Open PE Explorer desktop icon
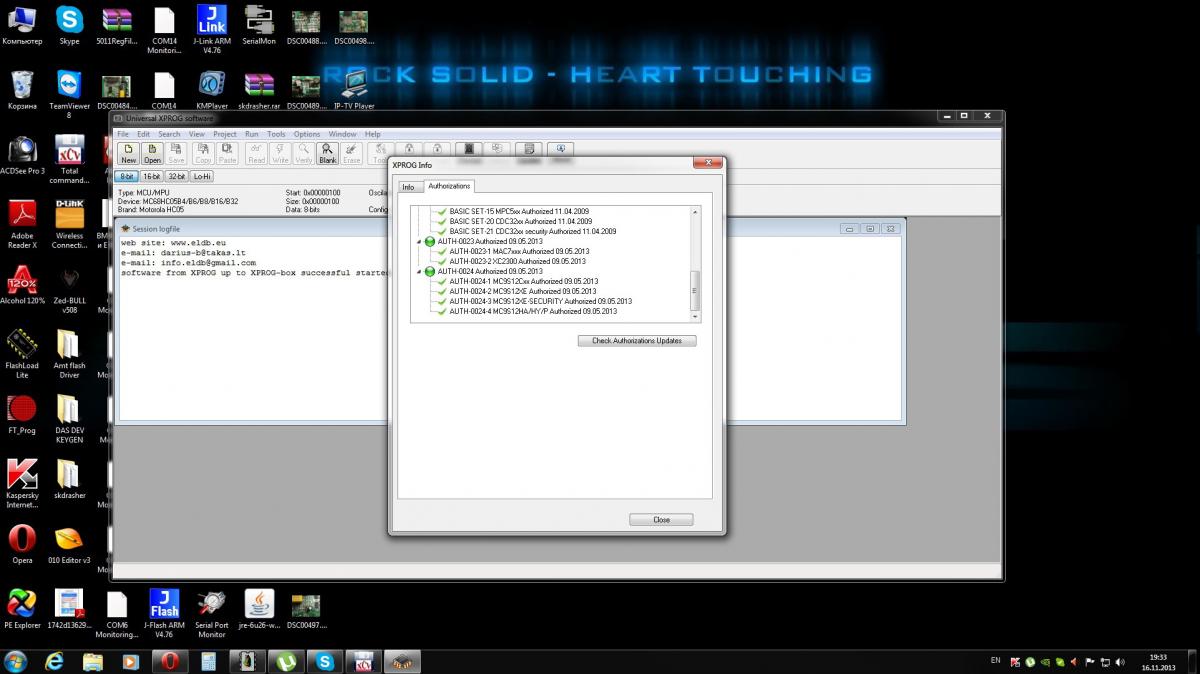The height and width of the screenshot is (674, 1200). tap(21, 604)
